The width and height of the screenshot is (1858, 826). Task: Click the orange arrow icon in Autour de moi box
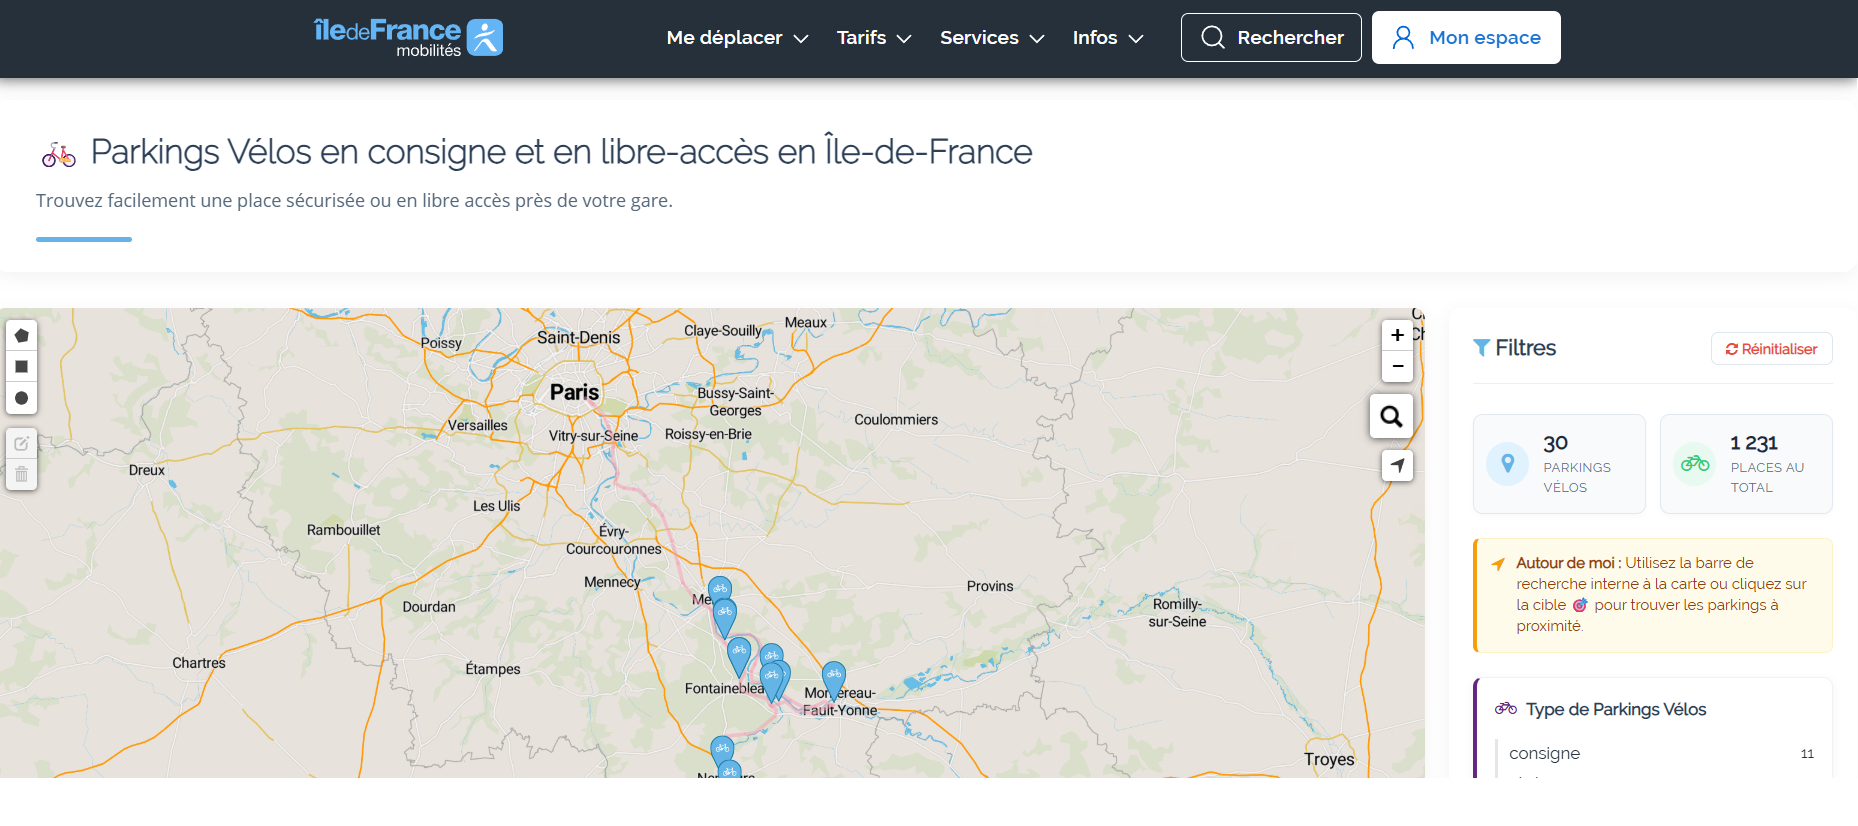tap(1498, 564)
